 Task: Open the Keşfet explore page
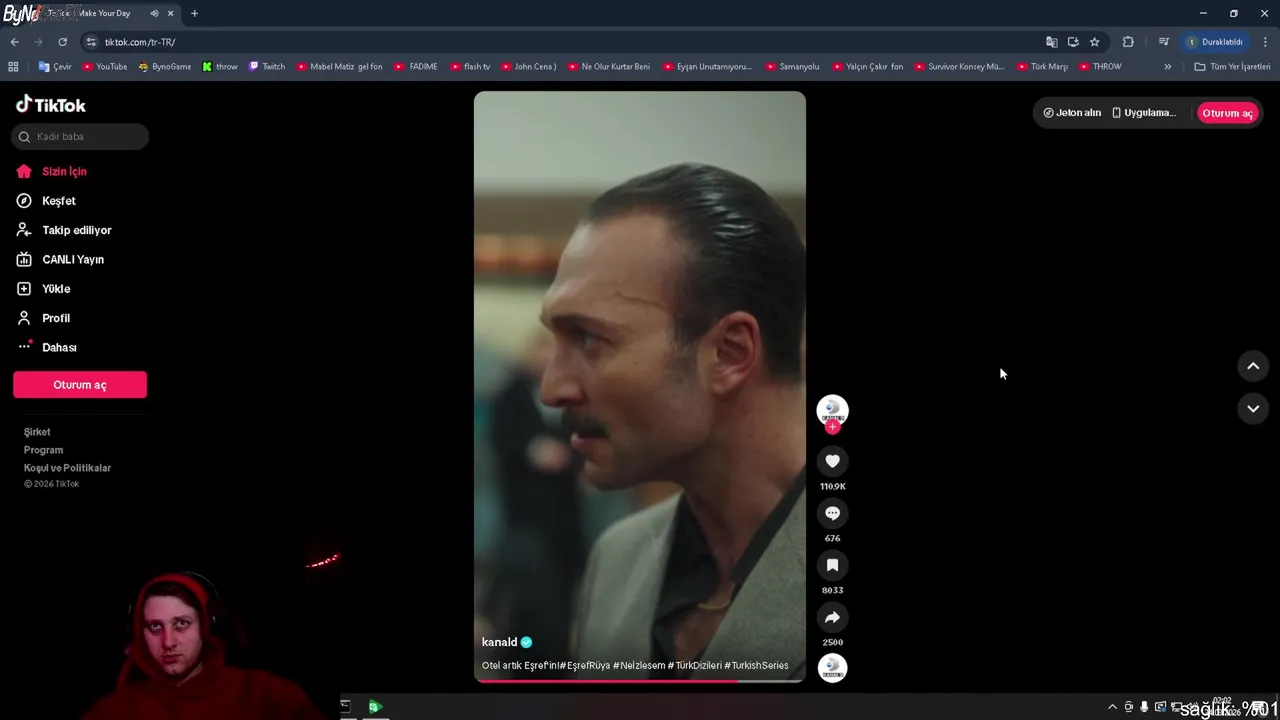[x=46, y=201]
